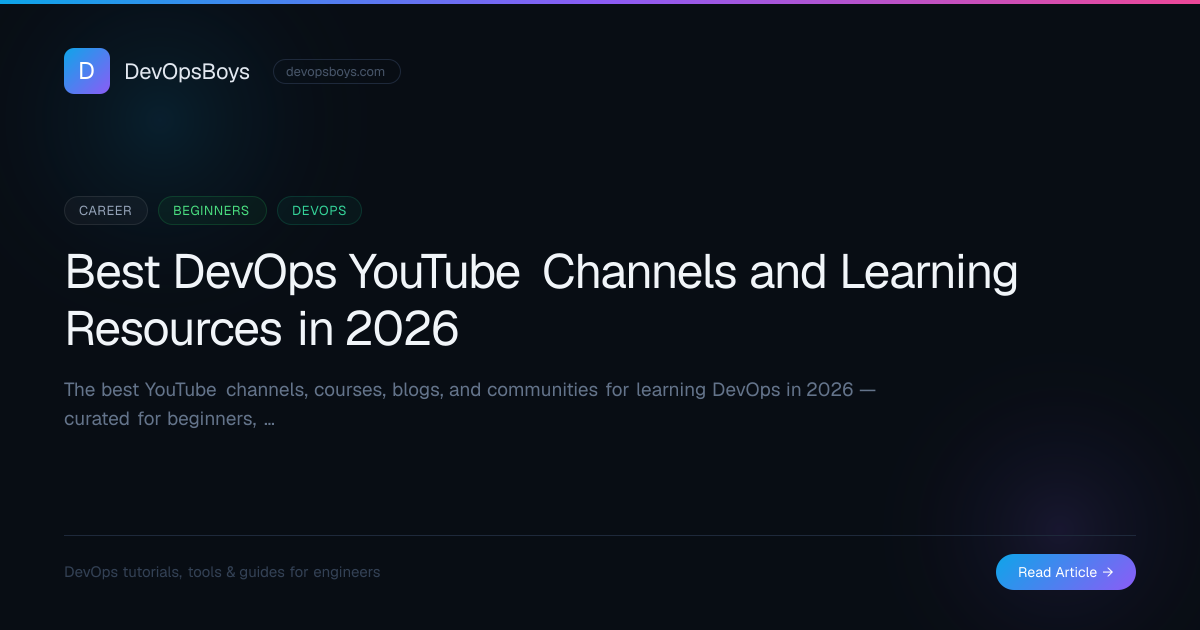Click footer text 'DevOps tutorials, tools & guides'

coord(222,572)
